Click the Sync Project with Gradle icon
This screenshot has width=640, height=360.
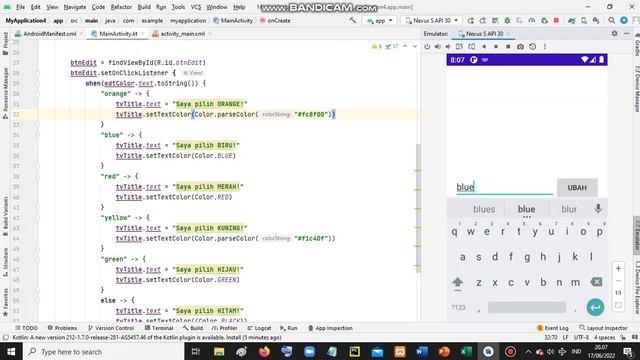coord(571,20)
